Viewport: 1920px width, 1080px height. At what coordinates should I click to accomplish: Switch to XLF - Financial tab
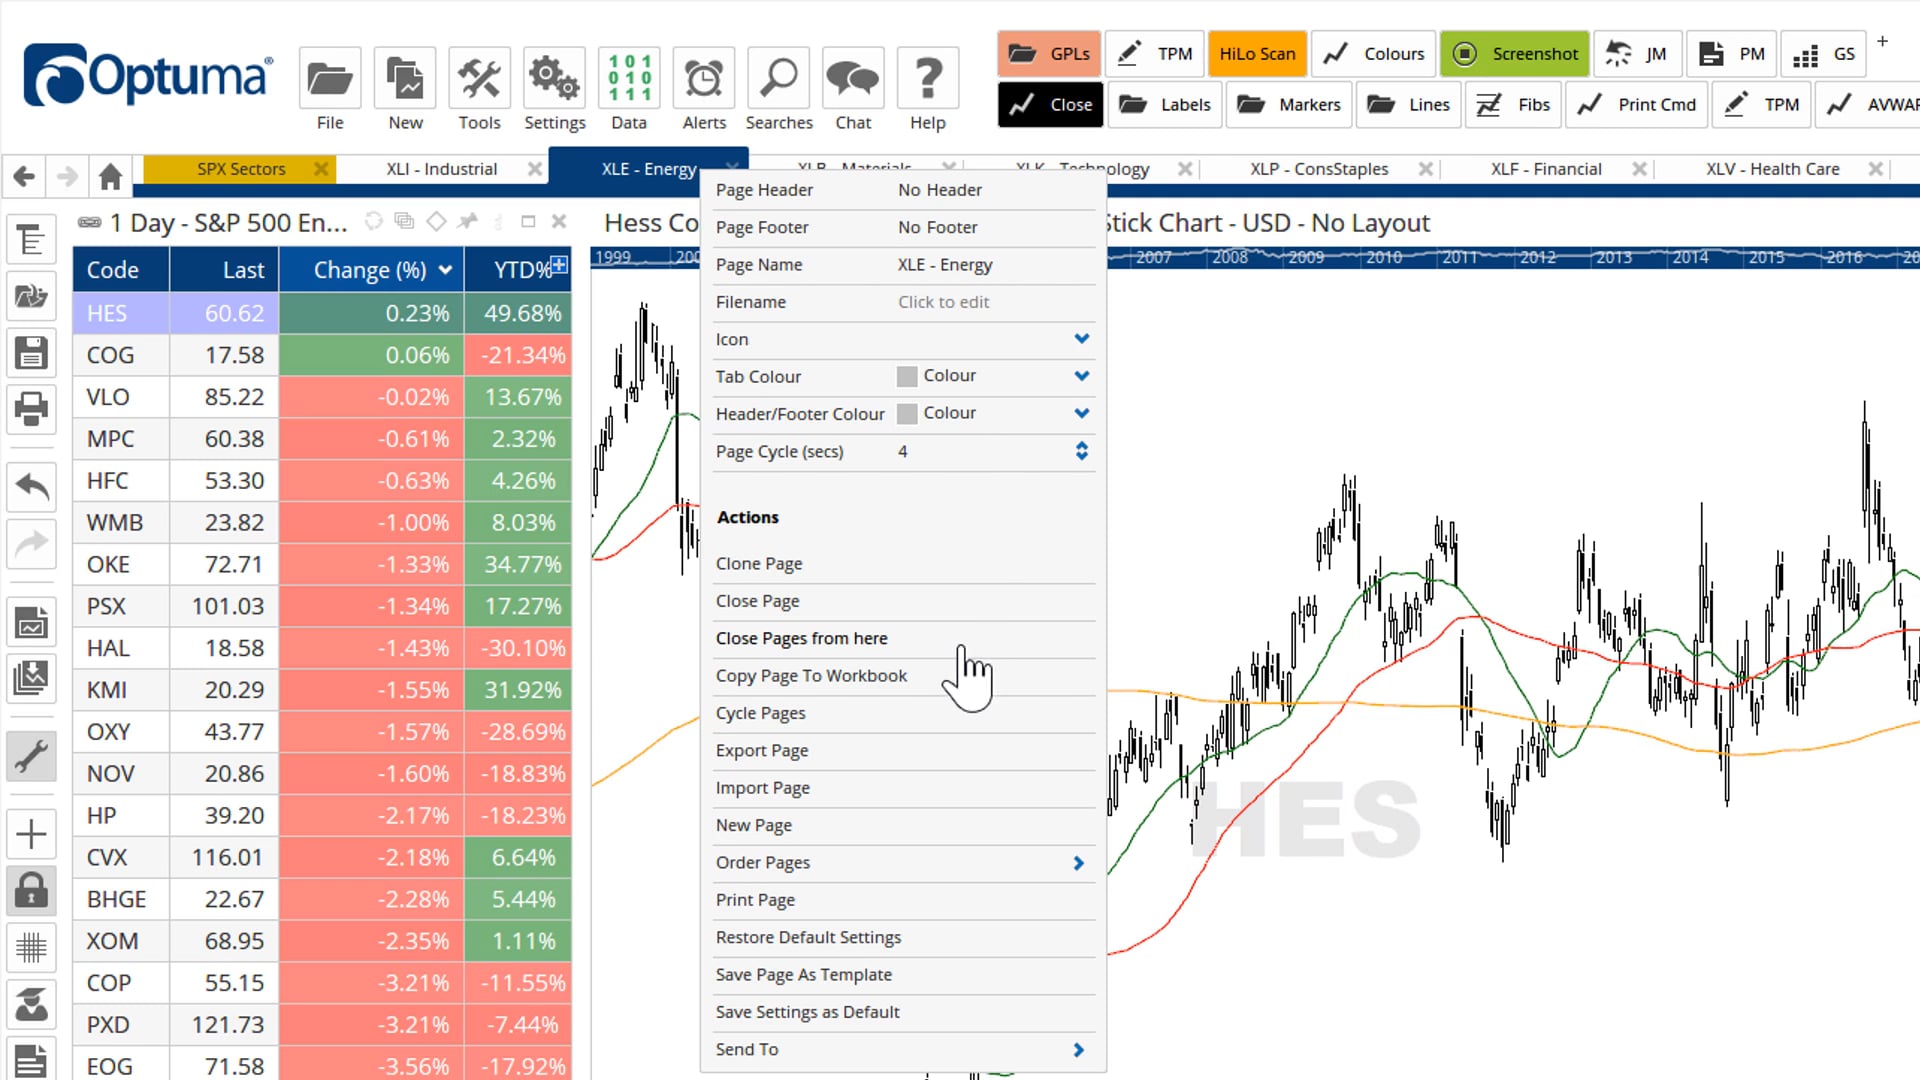[1546, 169]
